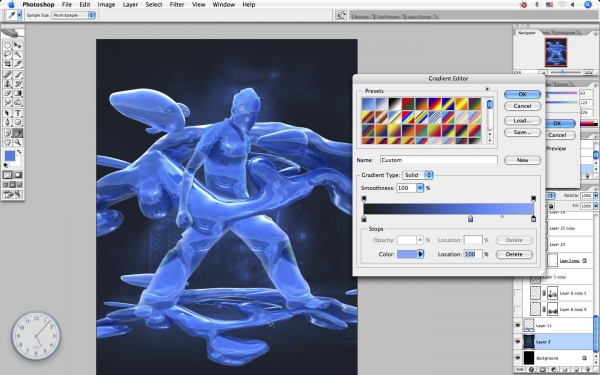The width and height of the screenshot is (600, 375).
Task: Select the Hand tool
Action: click(7, 142)
